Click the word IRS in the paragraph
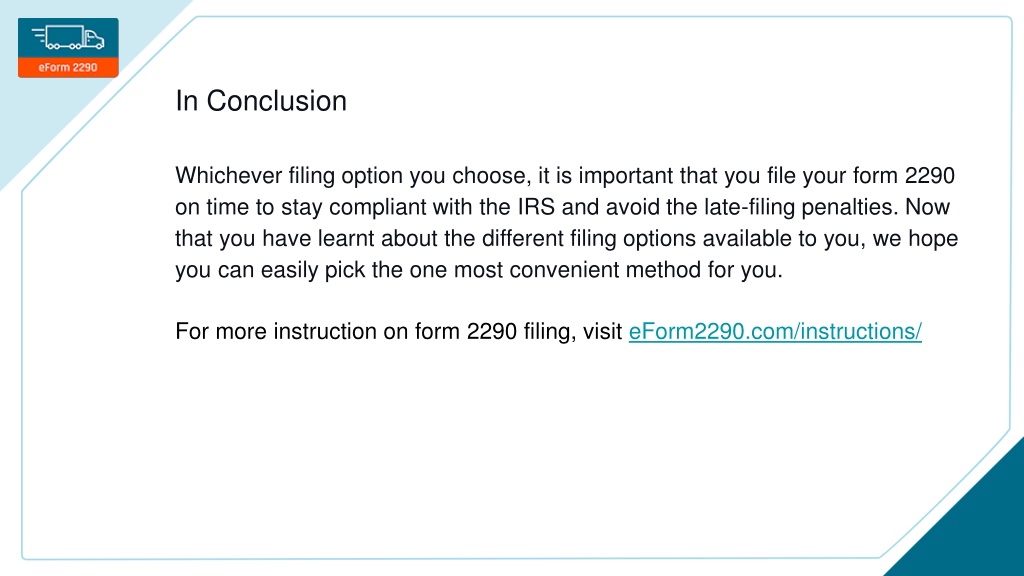This screenshot has height=576, width=1024. (536, 207)
